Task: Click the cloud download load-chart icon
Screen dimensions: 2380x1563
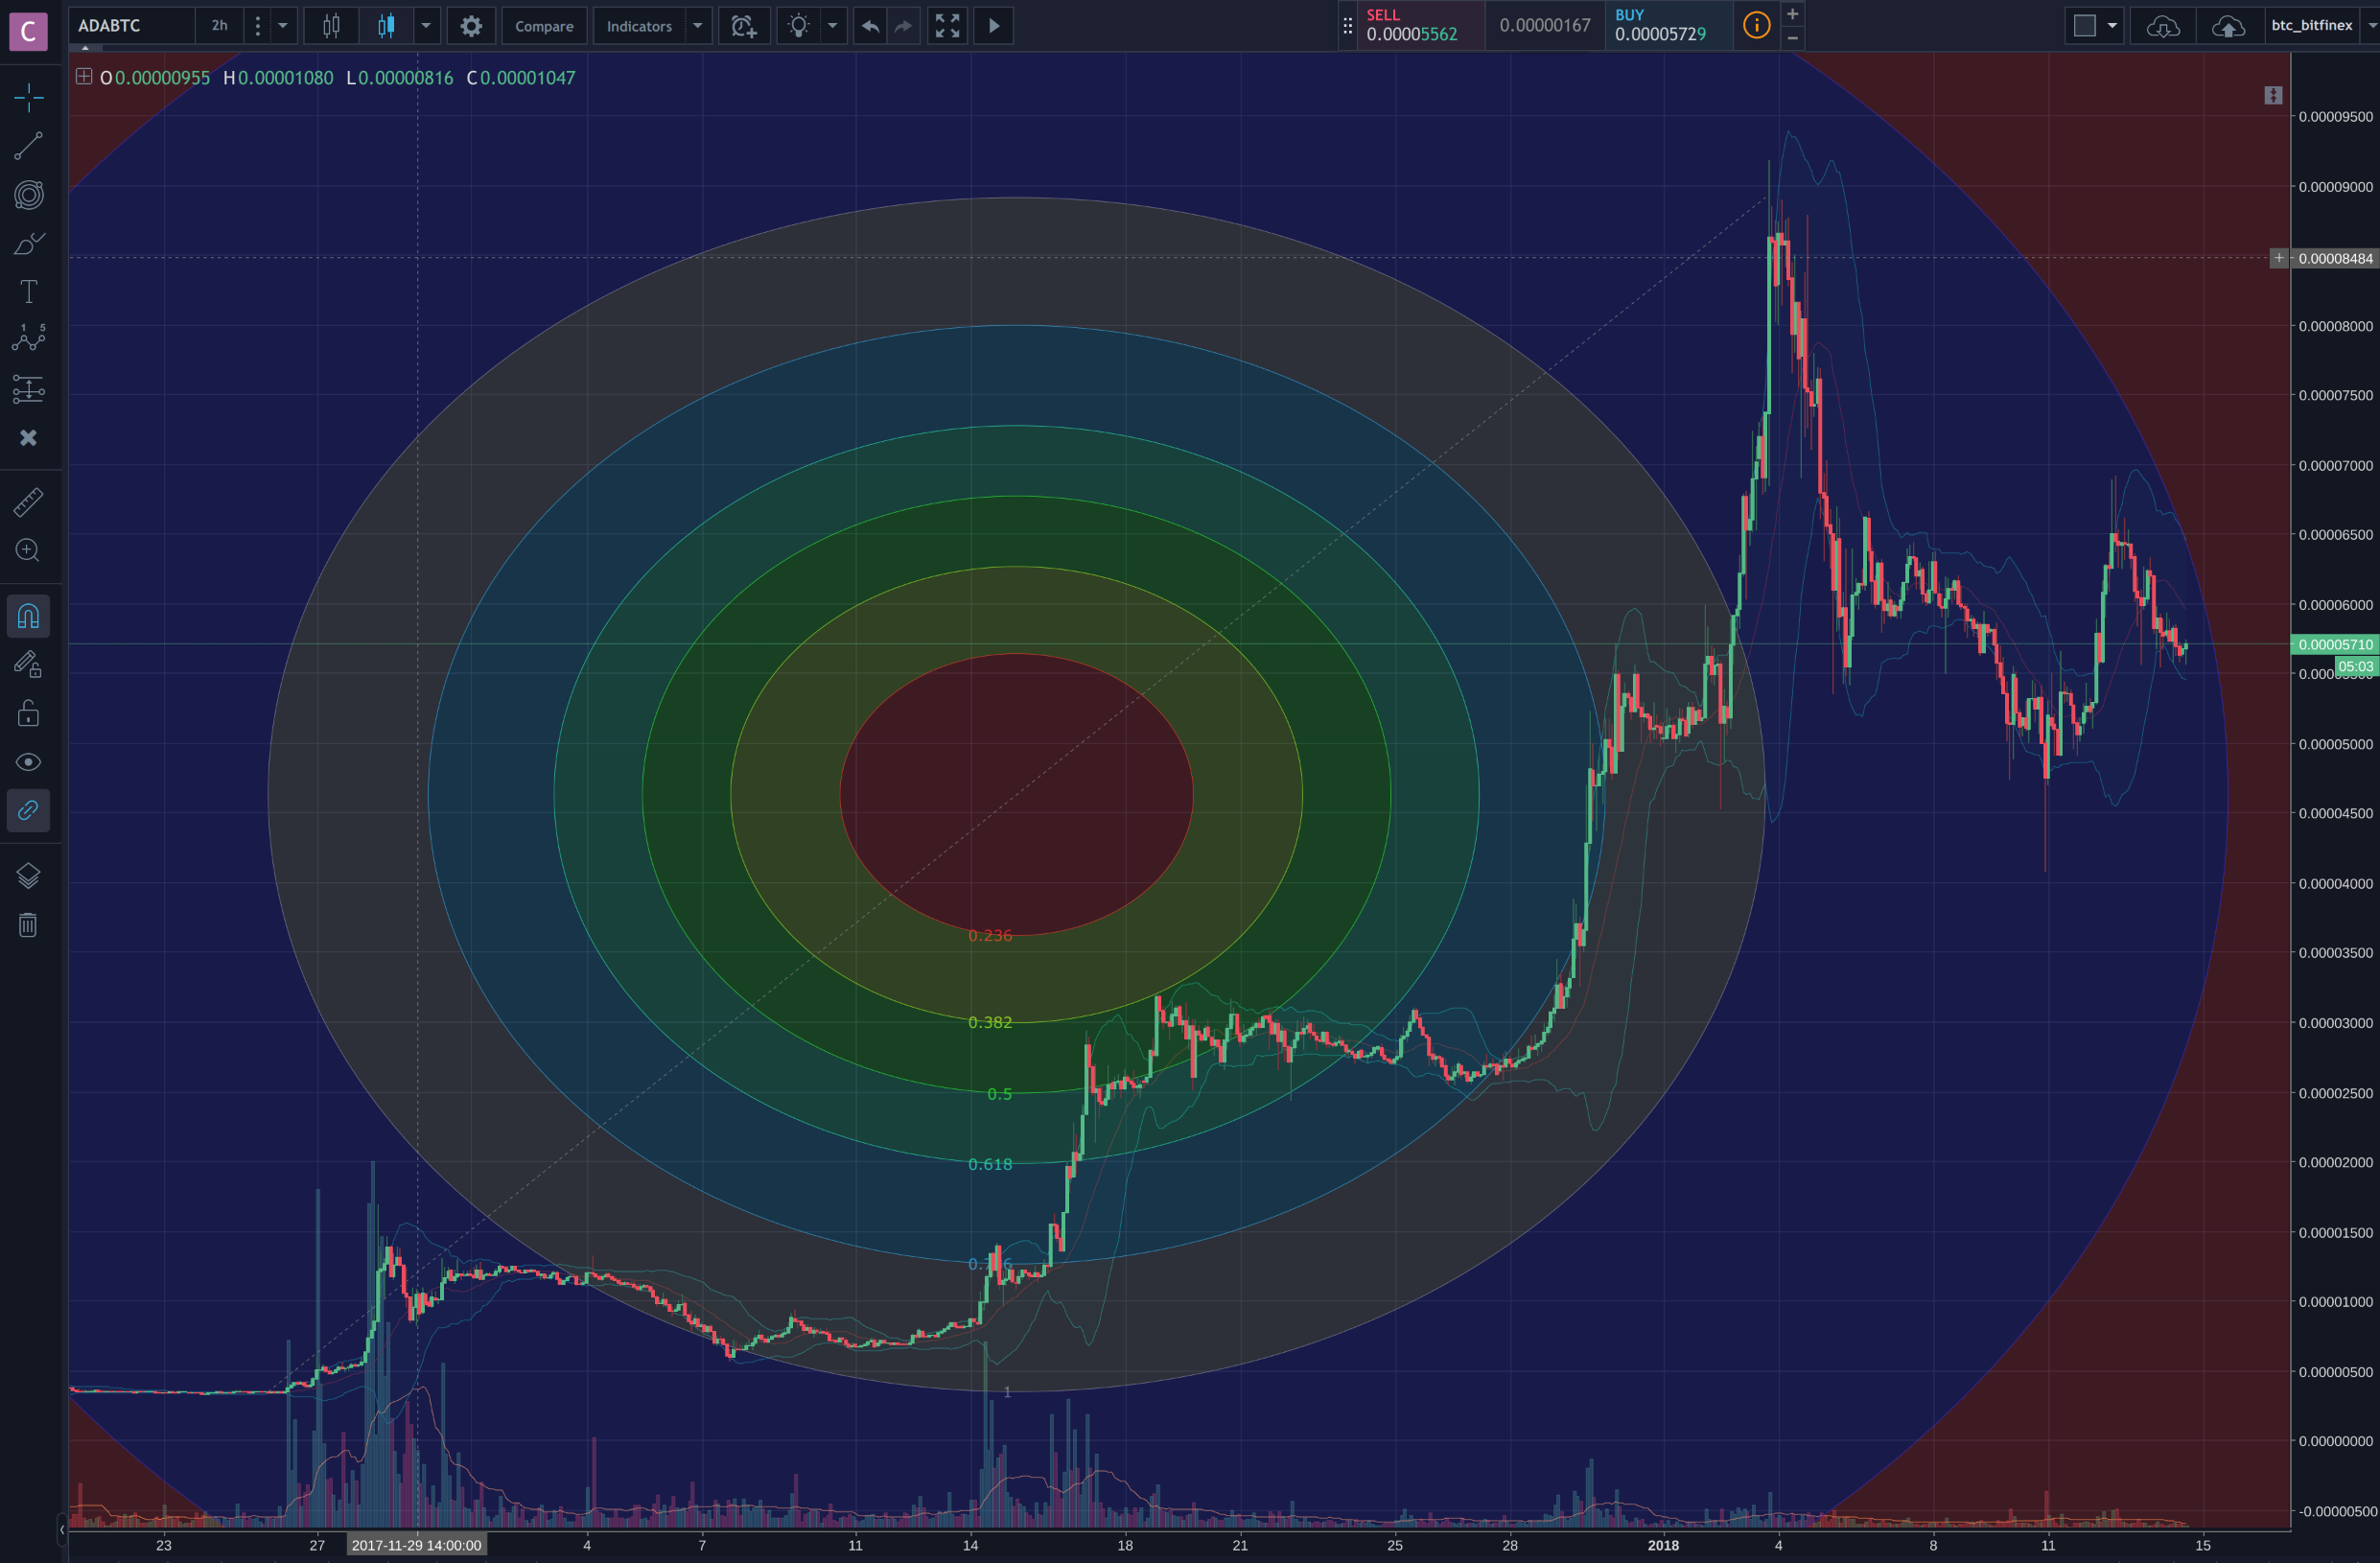Action: [x=2163, y=25]
